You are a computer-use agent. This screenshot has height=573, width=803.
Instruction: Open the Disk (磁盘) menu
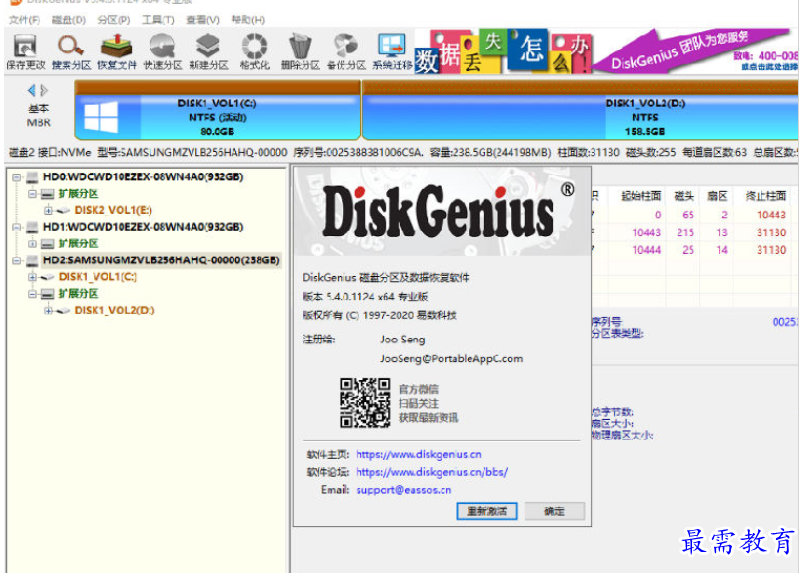pos(69,20)
